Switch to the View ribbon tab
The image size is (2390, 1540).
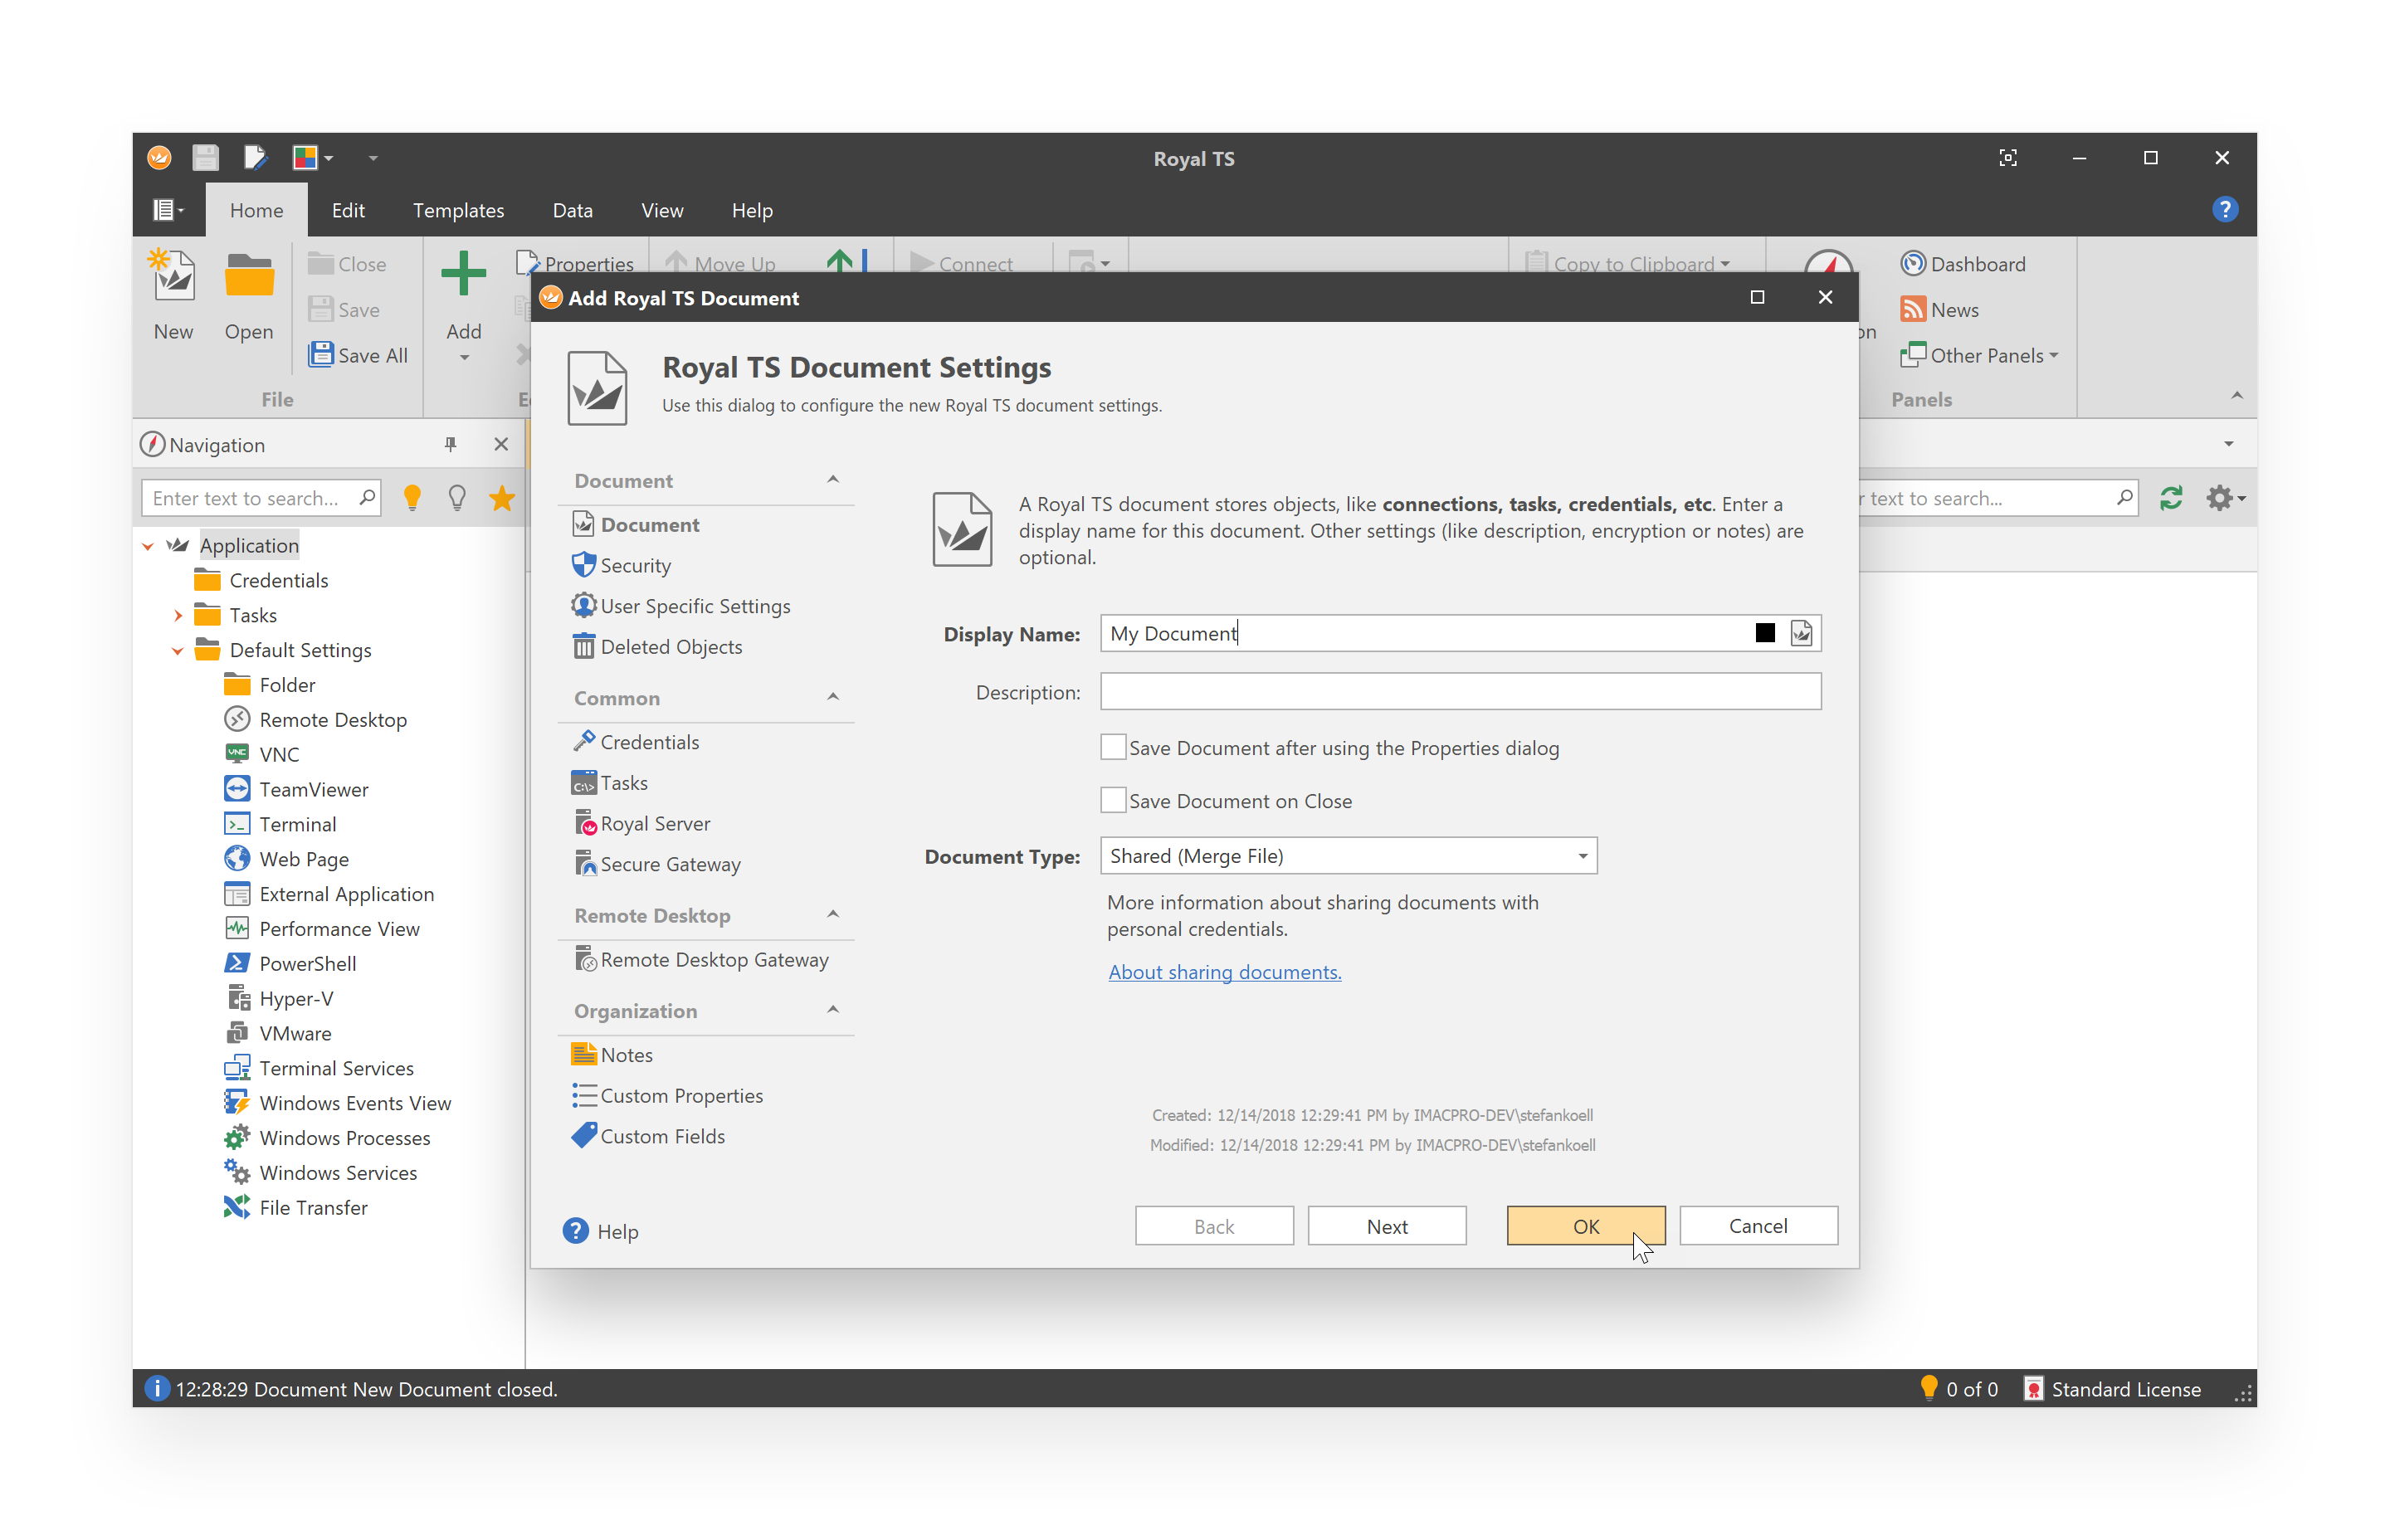click(662, 210)
